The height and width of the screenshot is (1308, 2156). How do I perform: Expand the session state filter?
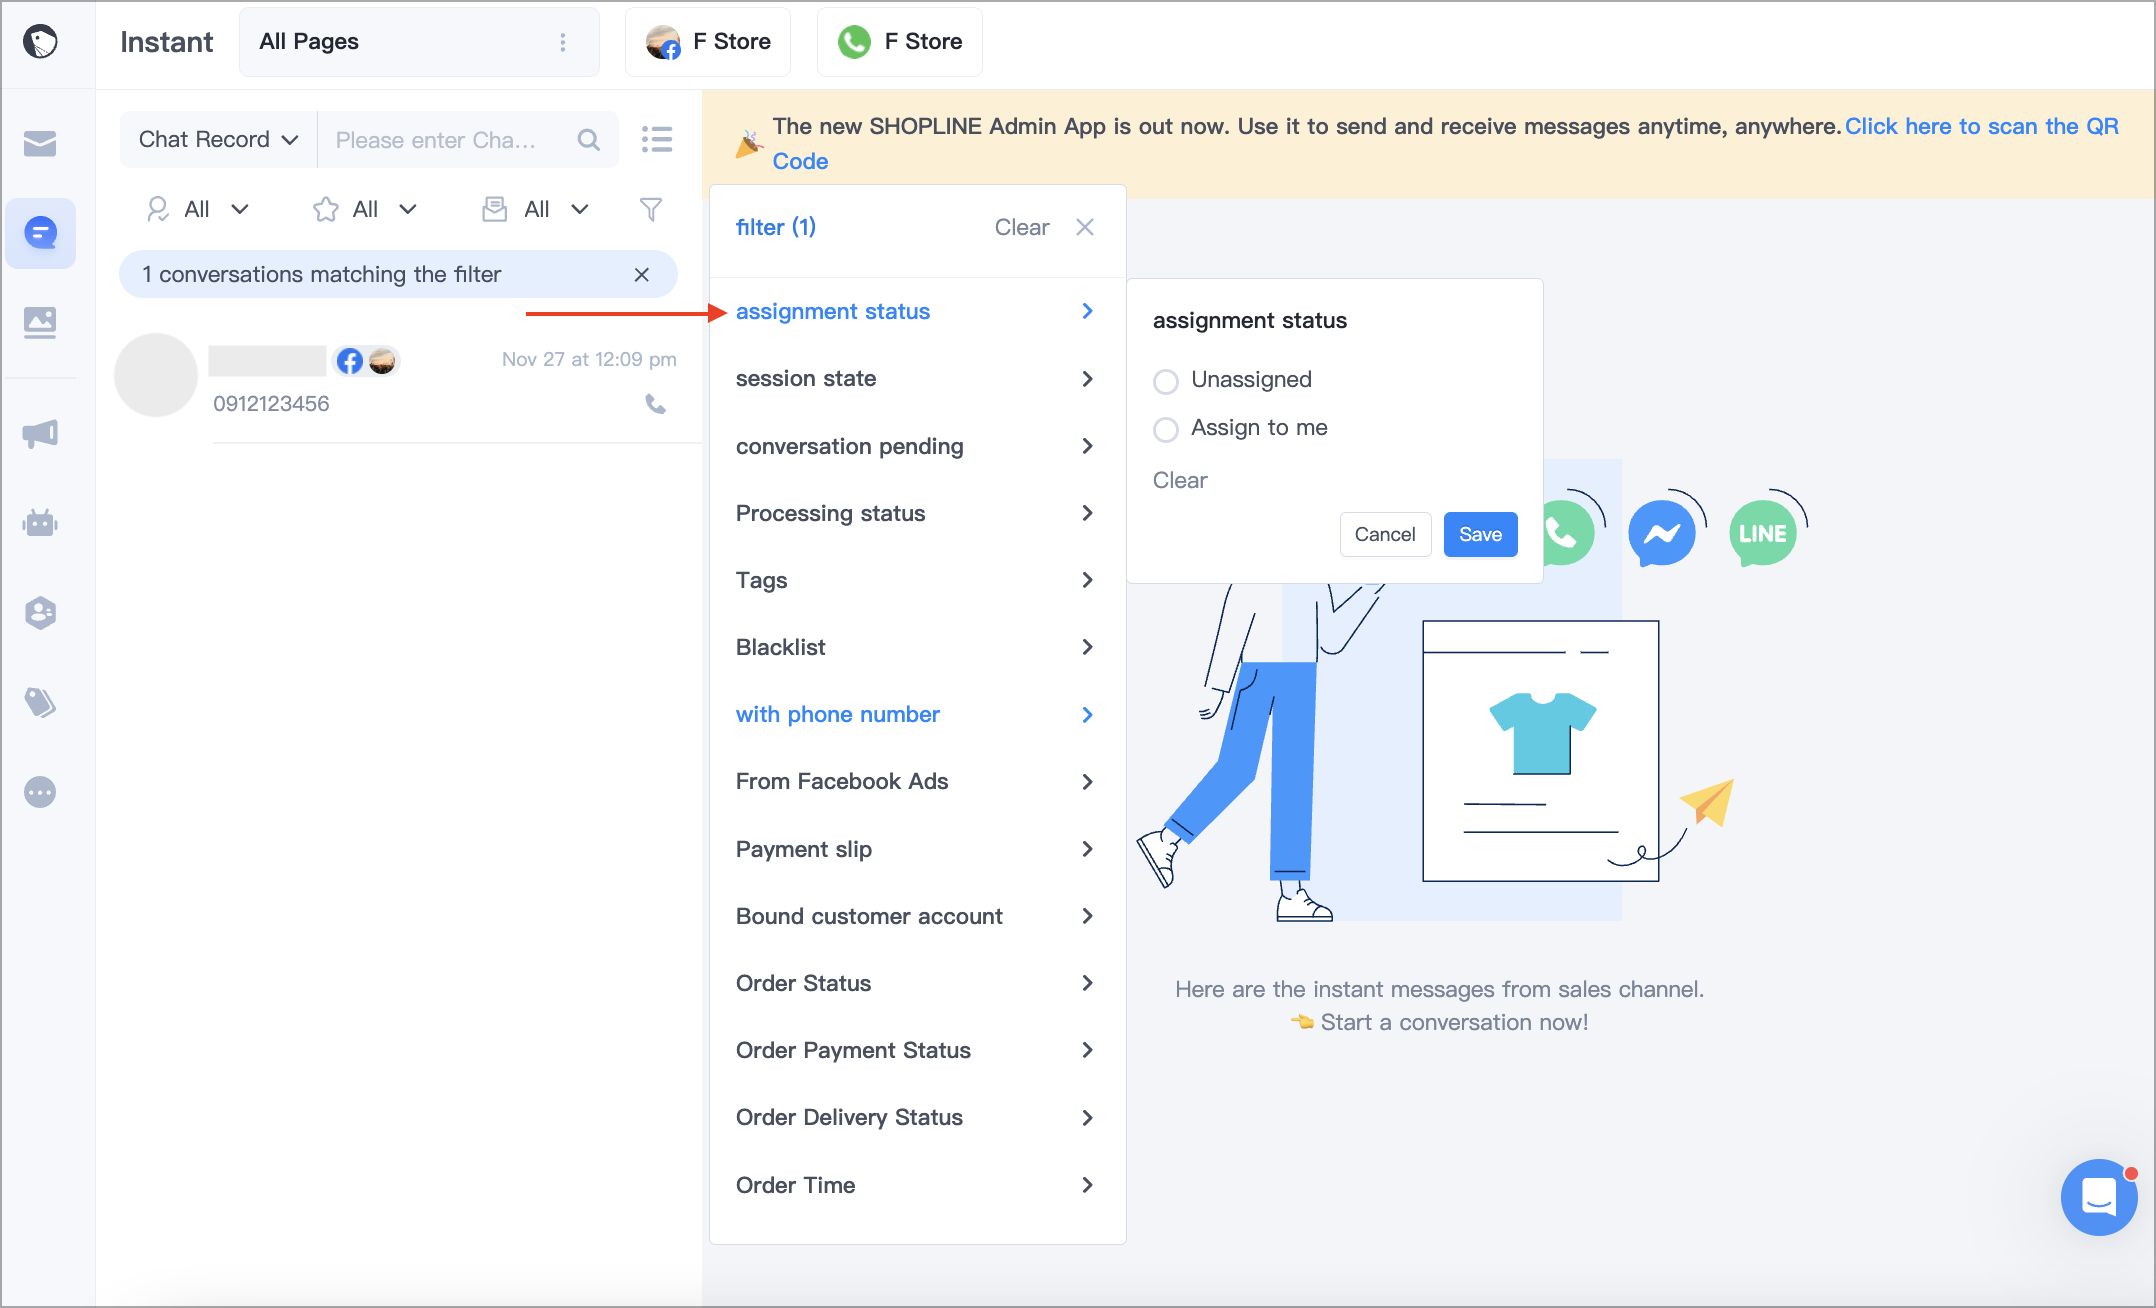(917, 378)
